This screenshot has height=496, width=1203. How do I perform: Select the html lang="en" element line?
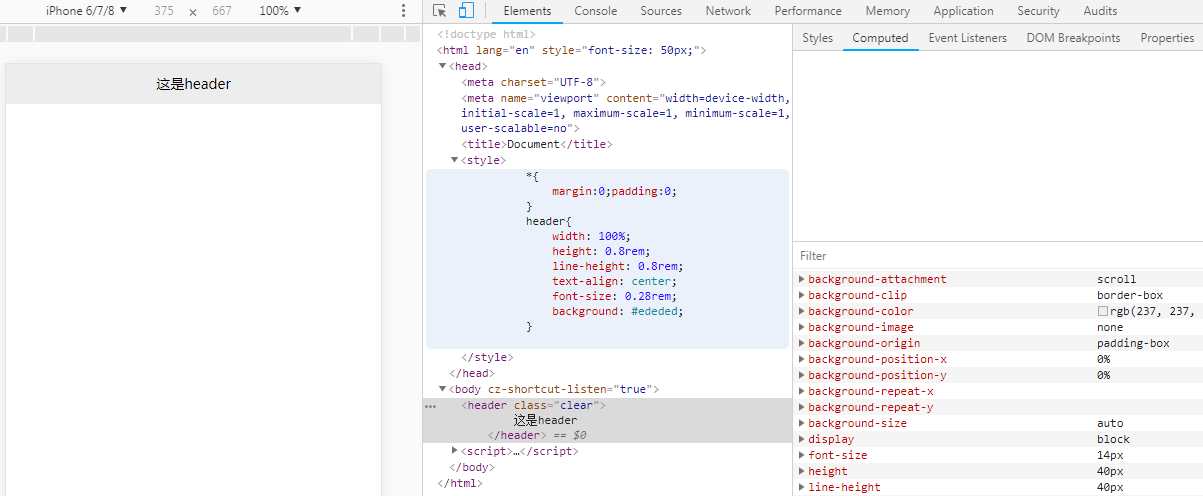(573, 49)
